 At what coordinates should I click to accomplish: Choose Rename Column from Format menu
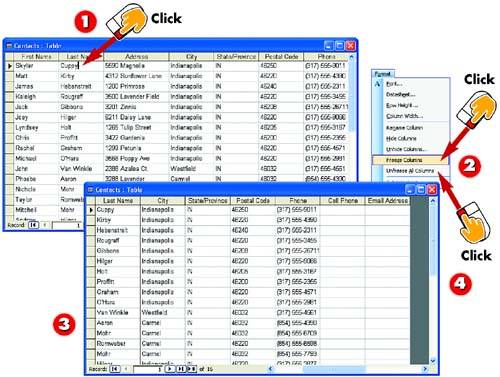tap(404, 128)
